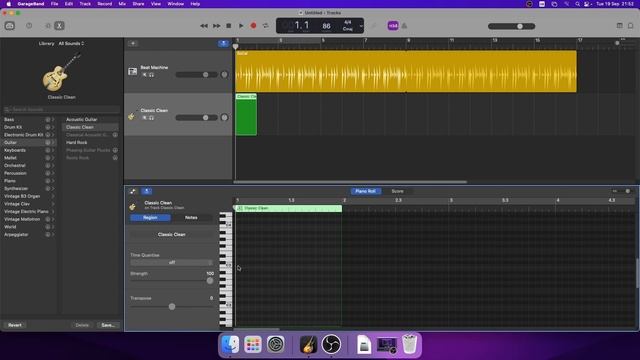This screenshot has width=640, height=360.
Task: Toggle the Editors scissors button in toolbar
Action: (59, 26)
